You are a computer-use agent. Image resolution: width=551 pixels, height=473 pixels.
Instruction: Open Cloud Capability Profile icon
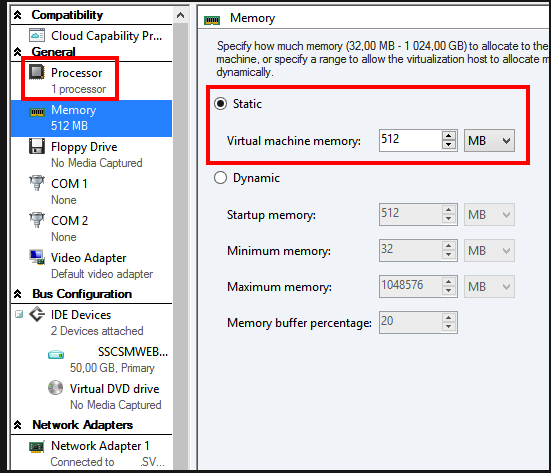point(37,35)
